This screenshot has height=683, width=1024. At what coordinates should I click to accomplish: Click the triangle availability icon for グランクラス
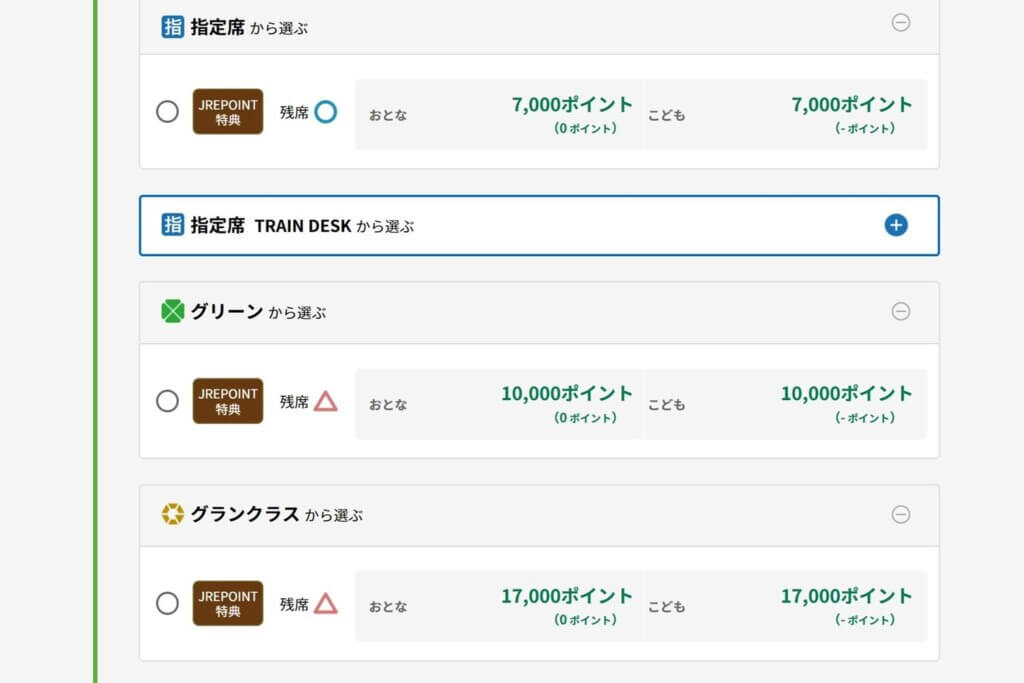[x=325, y=604]
